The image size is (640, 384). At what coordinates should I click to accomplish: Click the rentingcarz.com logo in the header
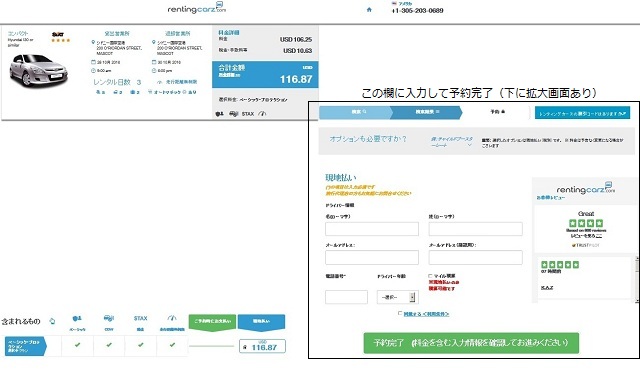[x=197, y=8]
